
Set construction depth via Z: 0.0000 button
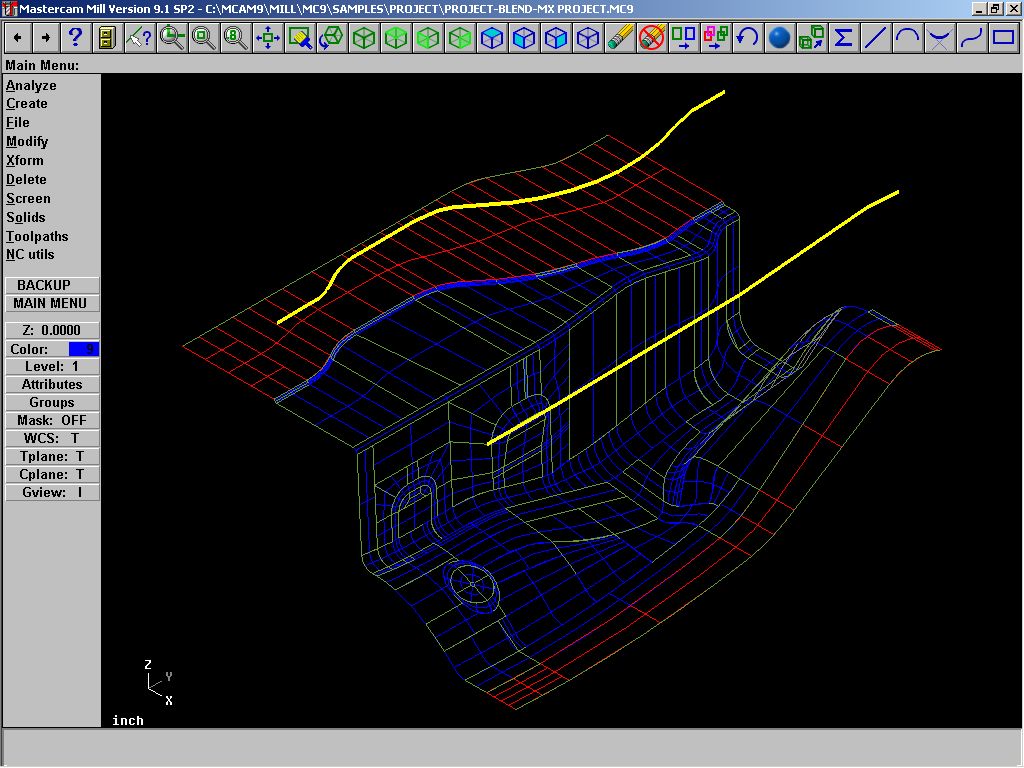click(x=52, y=330)
